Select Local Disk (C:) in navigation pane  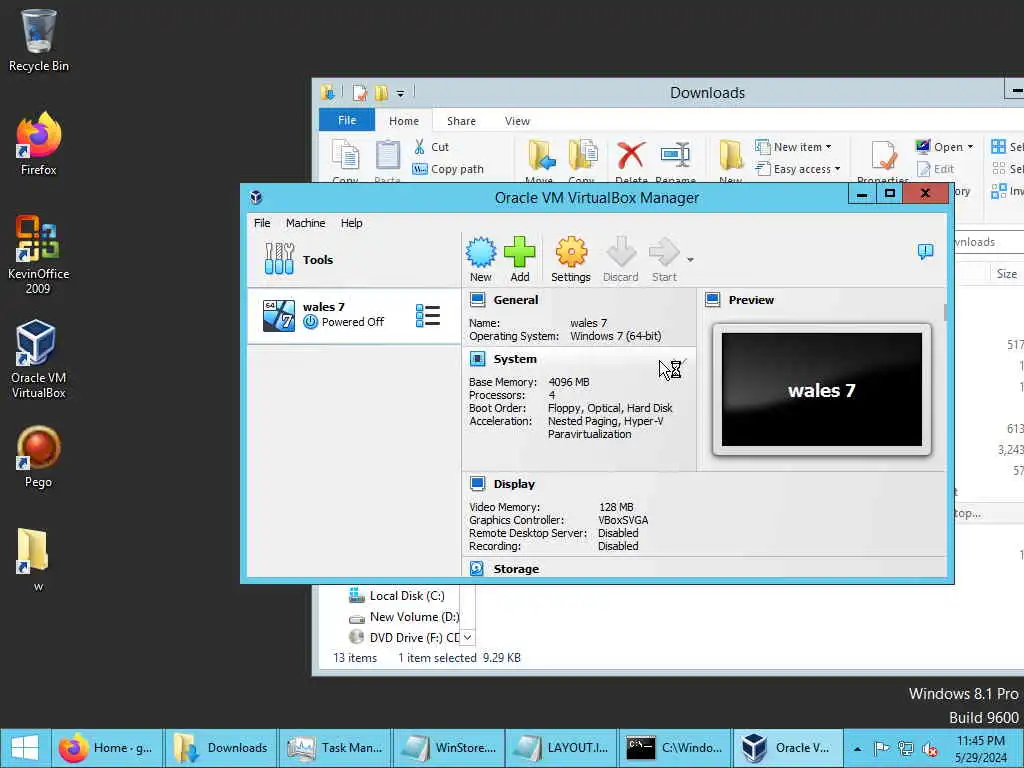(x=396, y=596)
